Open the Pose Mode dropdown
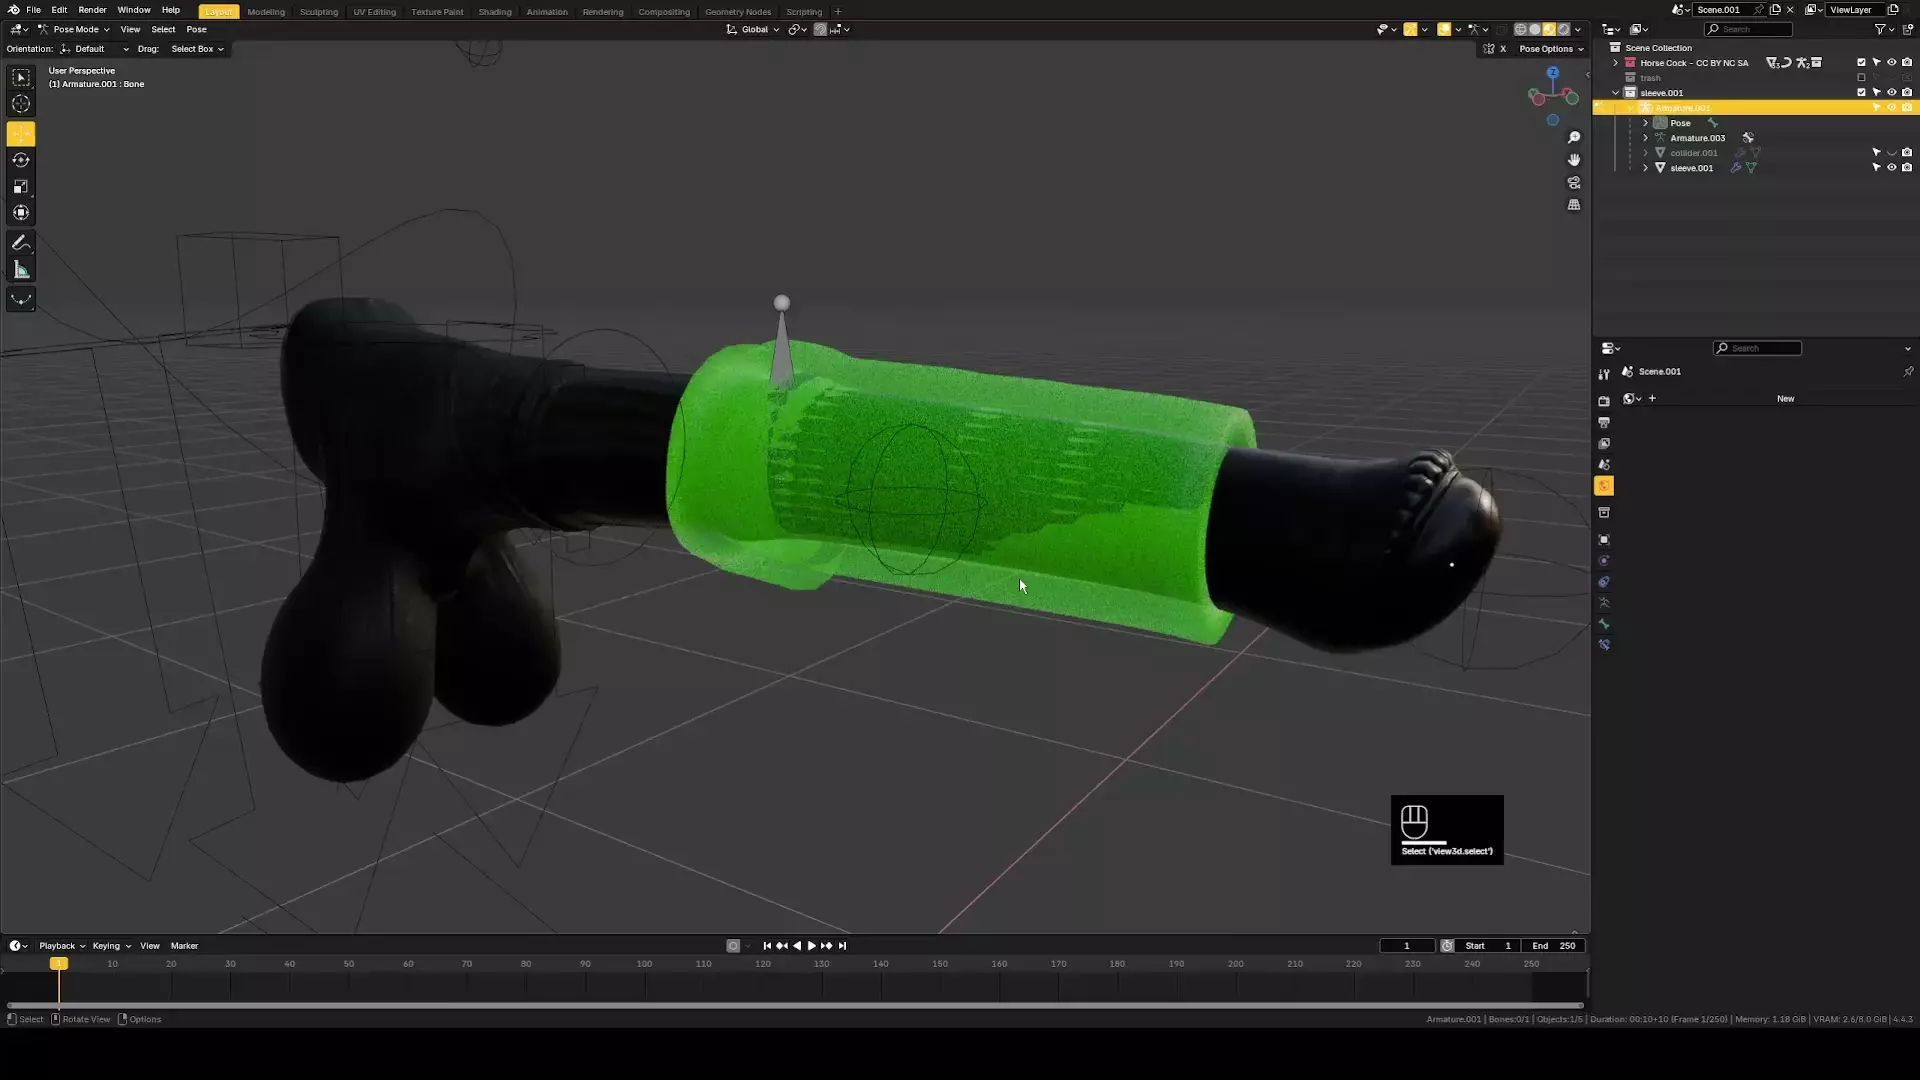This screenshot has width=1920, height=1080. point(75,30)
